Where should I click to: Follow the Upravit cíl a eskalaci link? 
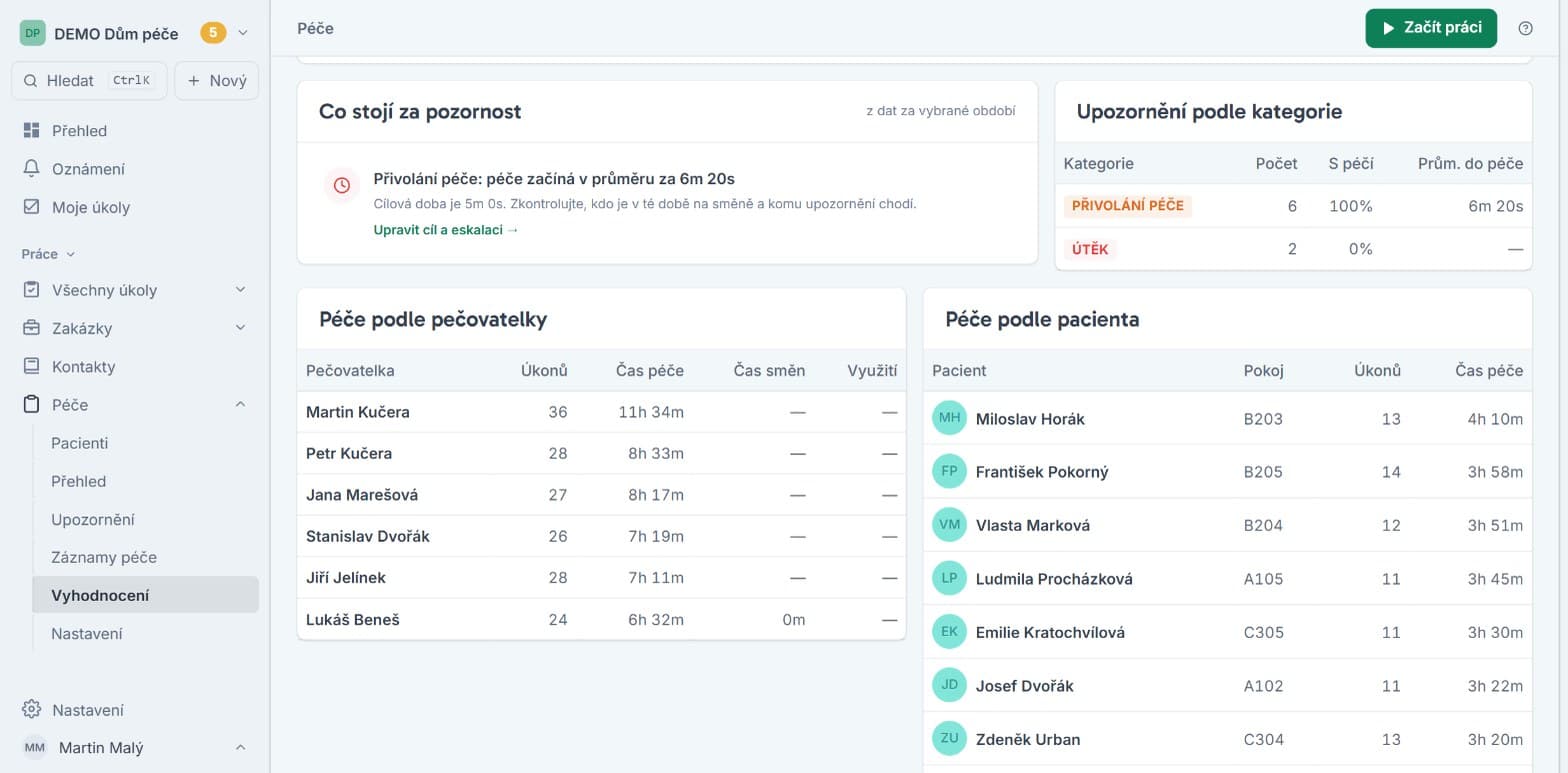point(446,230)
